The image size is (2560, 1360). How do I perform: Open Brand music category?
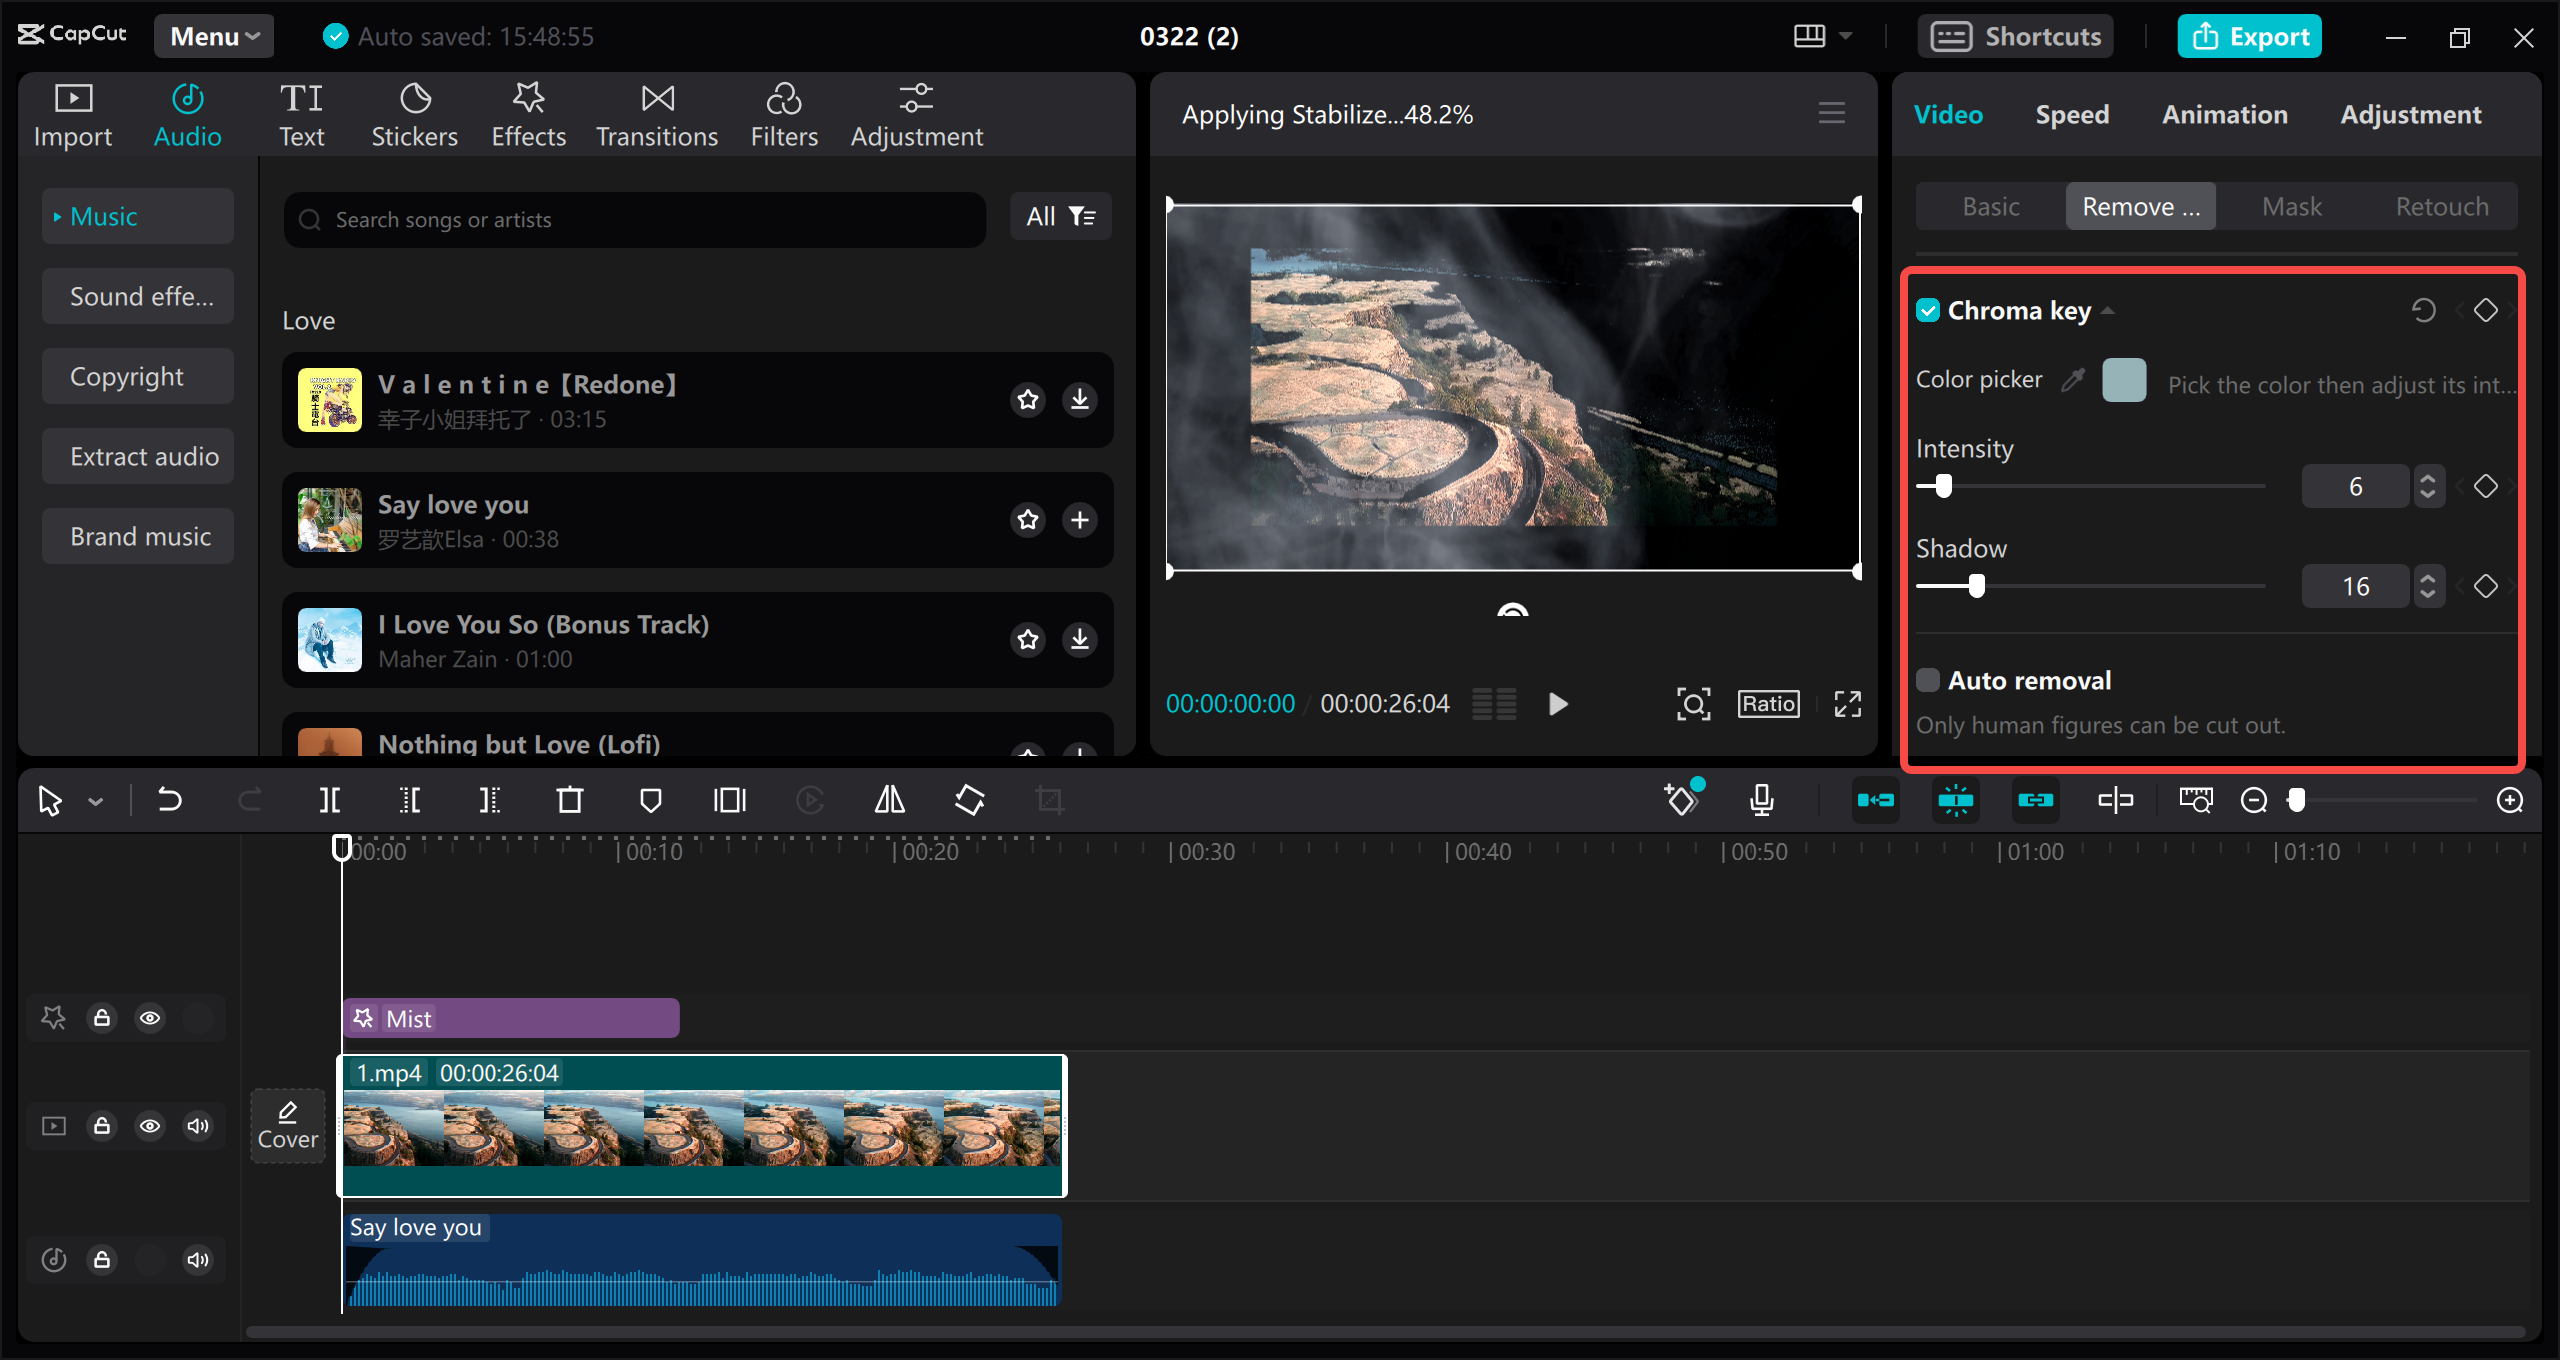coord(137,536)
